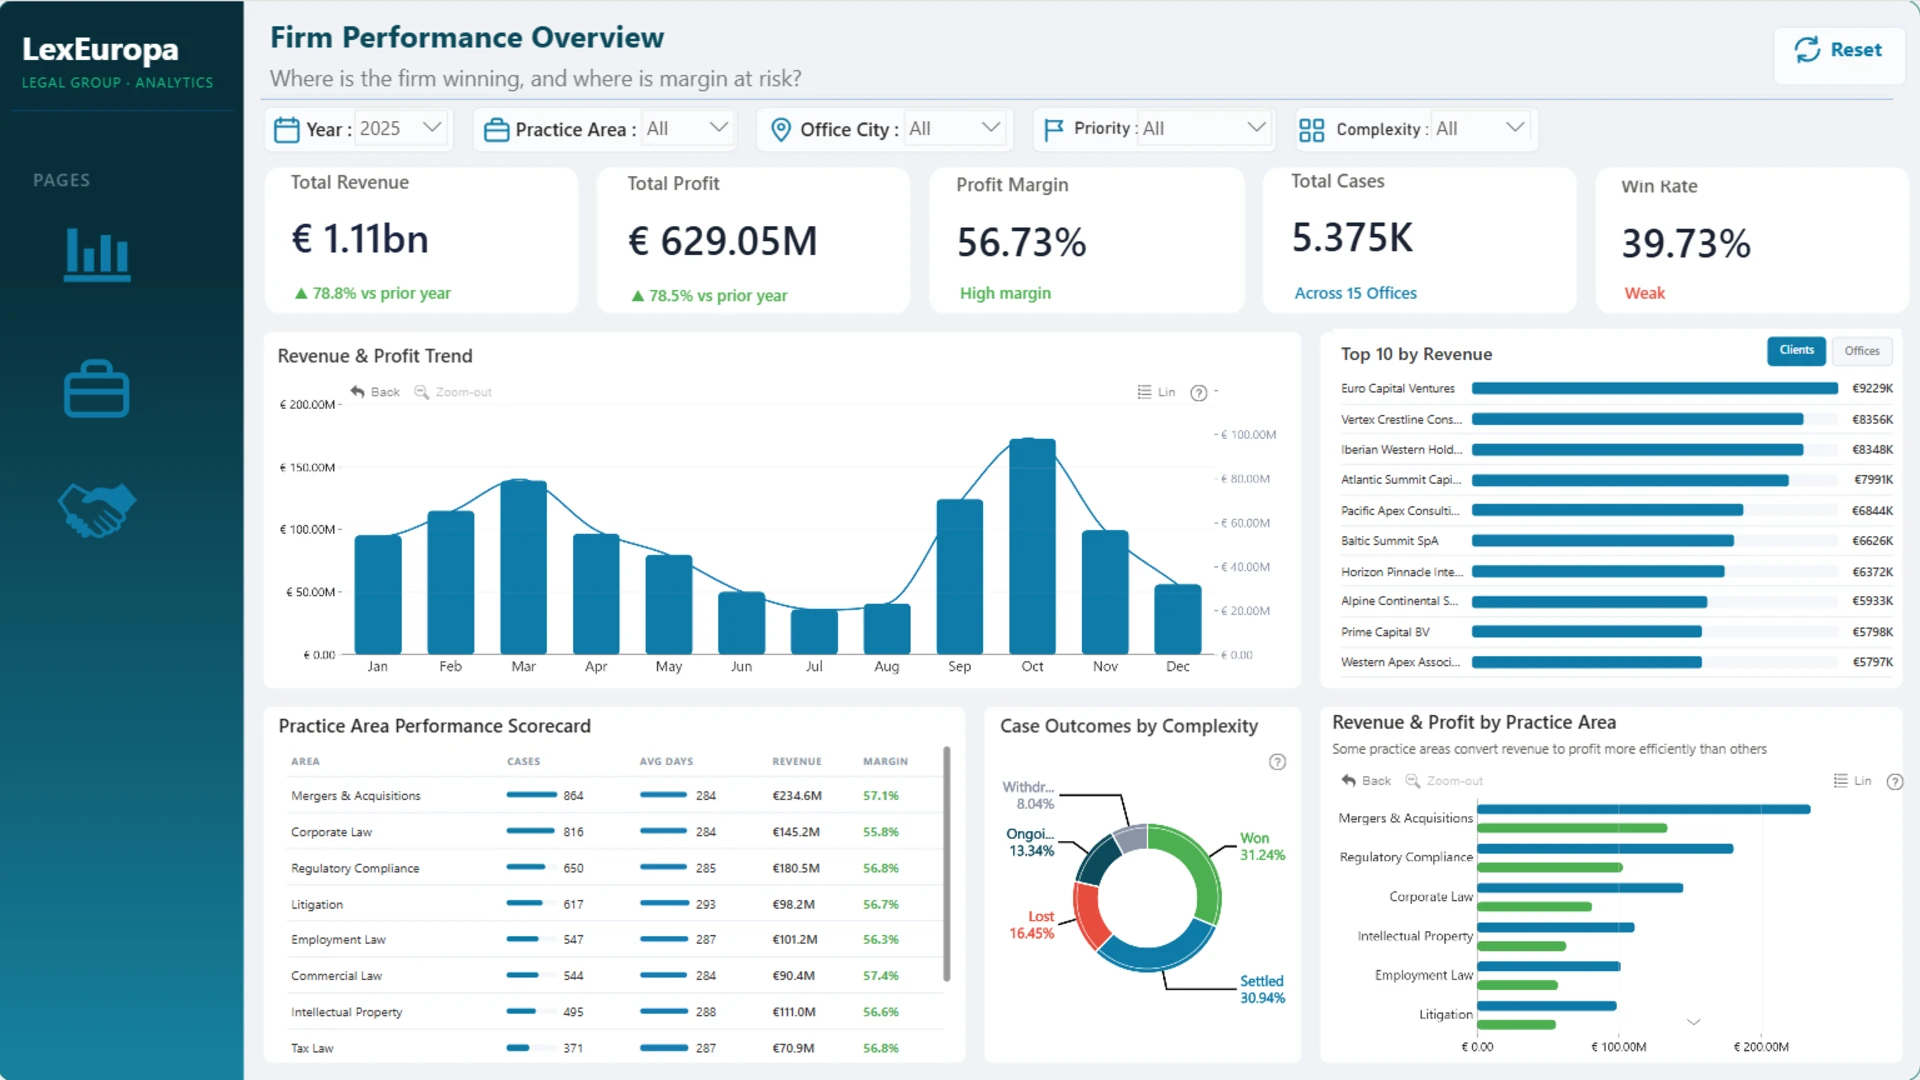Image resolution: width=1920 pixels, height=1080 pixels.
Task: Switch Top 10 to Offices view
Action: click(1861, 351)
